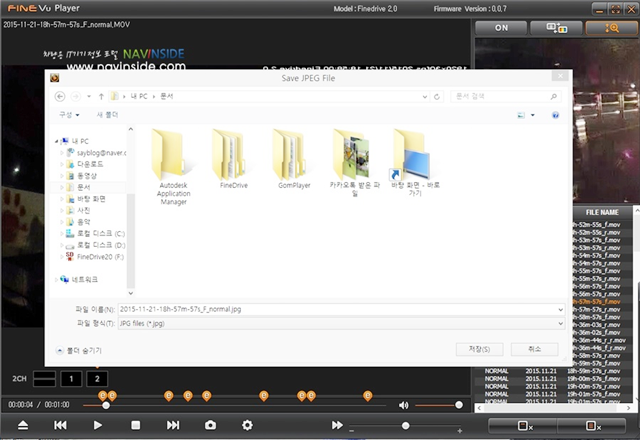
Task: Go up one folder level in dialog
Action: click(101, 96)
